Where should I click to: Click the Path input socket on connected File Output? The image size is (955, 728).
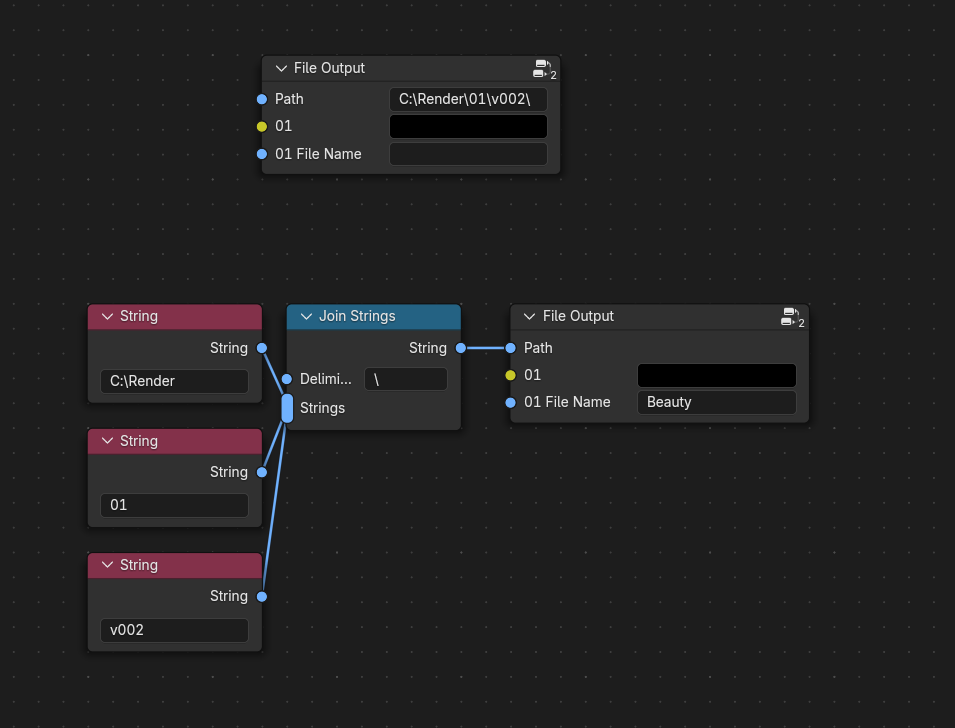tap(510, 348)
